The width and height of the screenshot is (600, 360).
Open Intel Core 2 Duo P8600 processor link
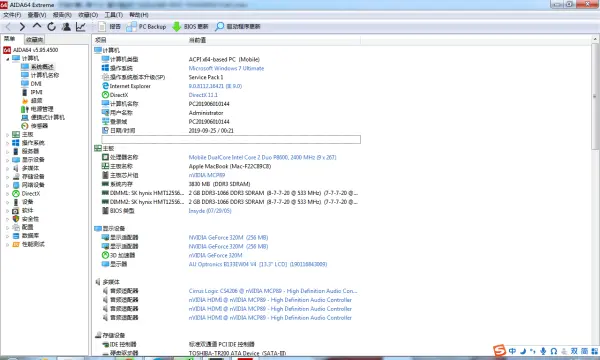(262, 157)
